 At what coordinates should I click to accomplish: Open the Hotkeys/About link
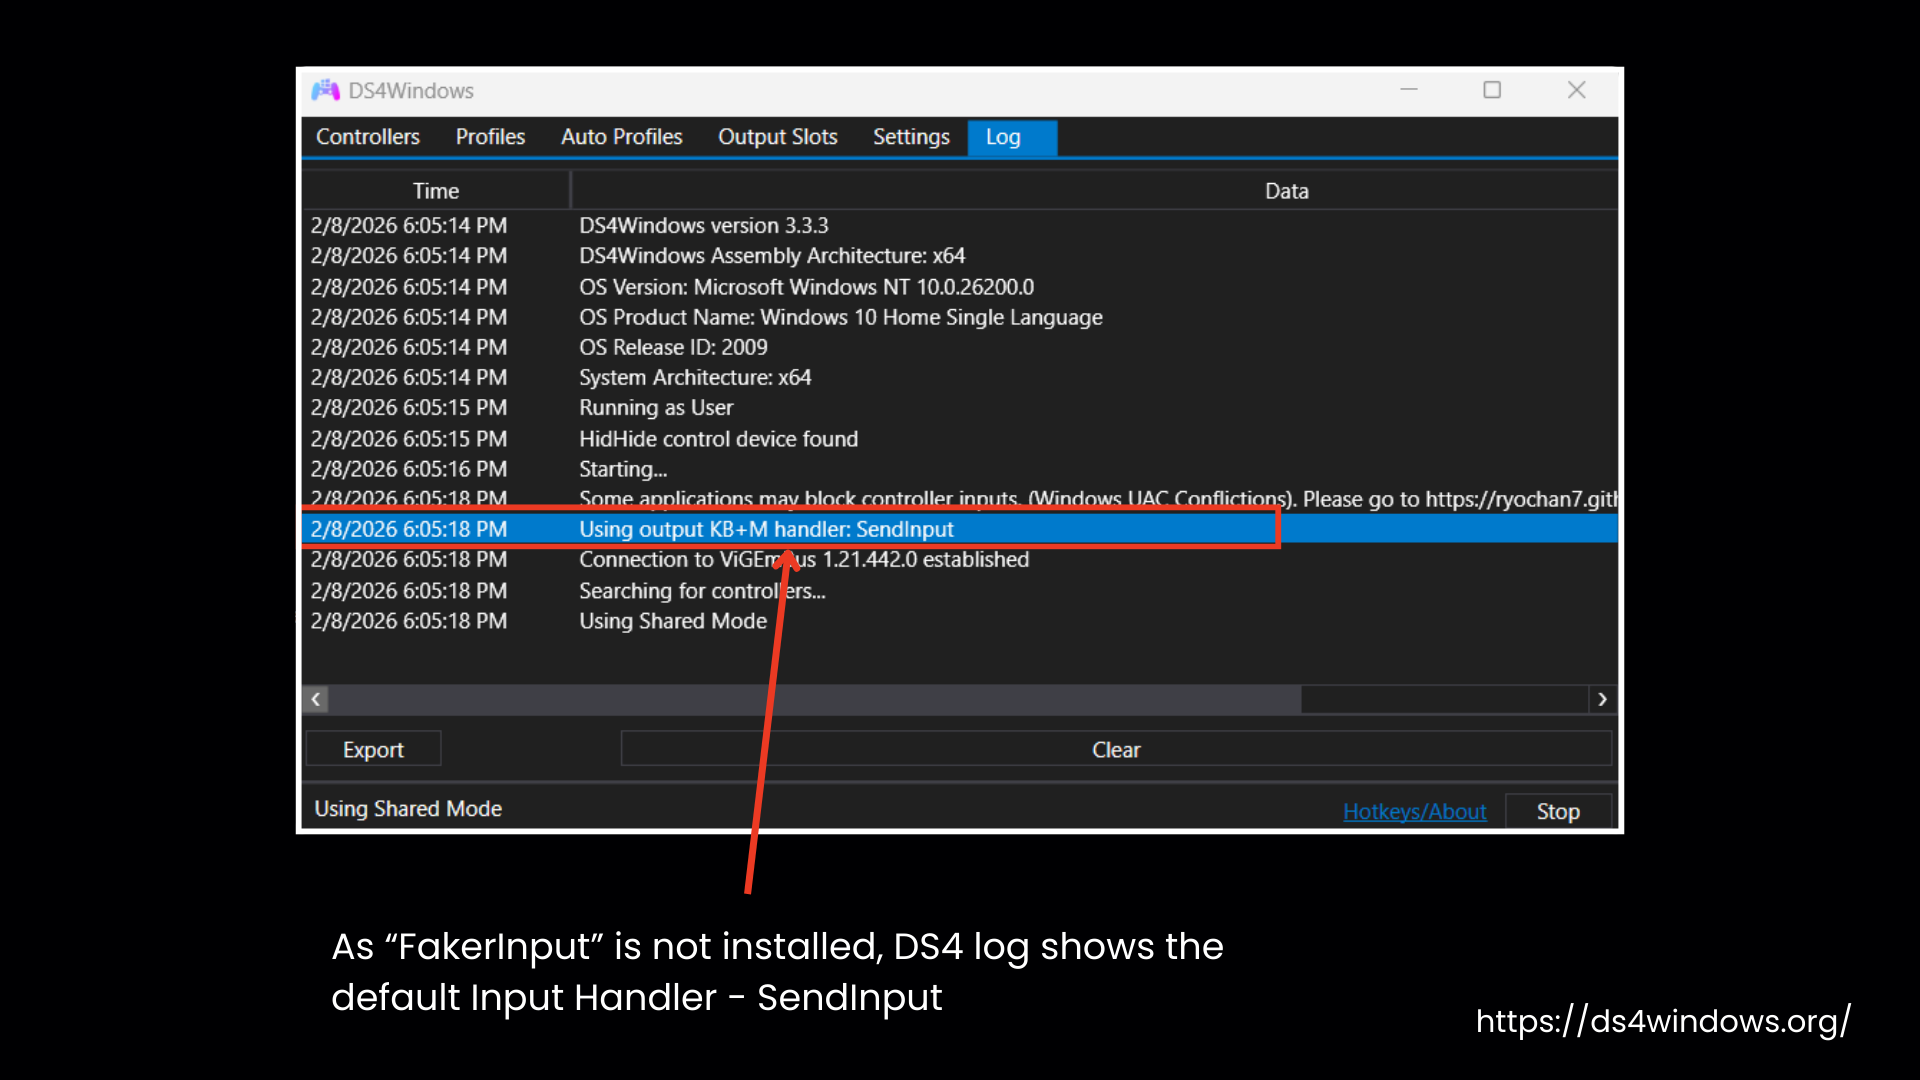click(x=1414, y=812)
